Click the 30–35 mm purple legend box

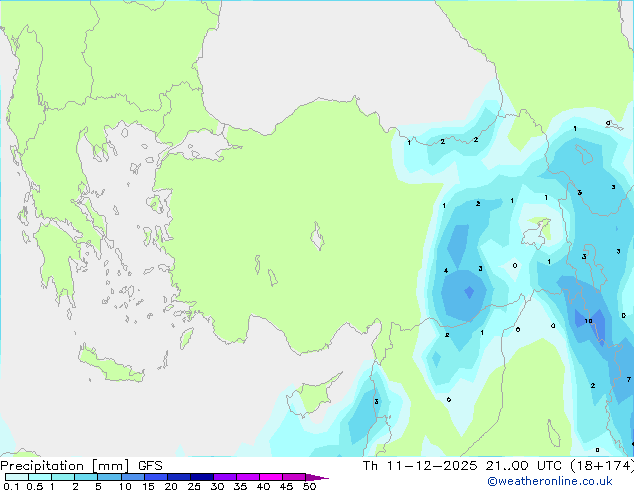pos(225,477)
